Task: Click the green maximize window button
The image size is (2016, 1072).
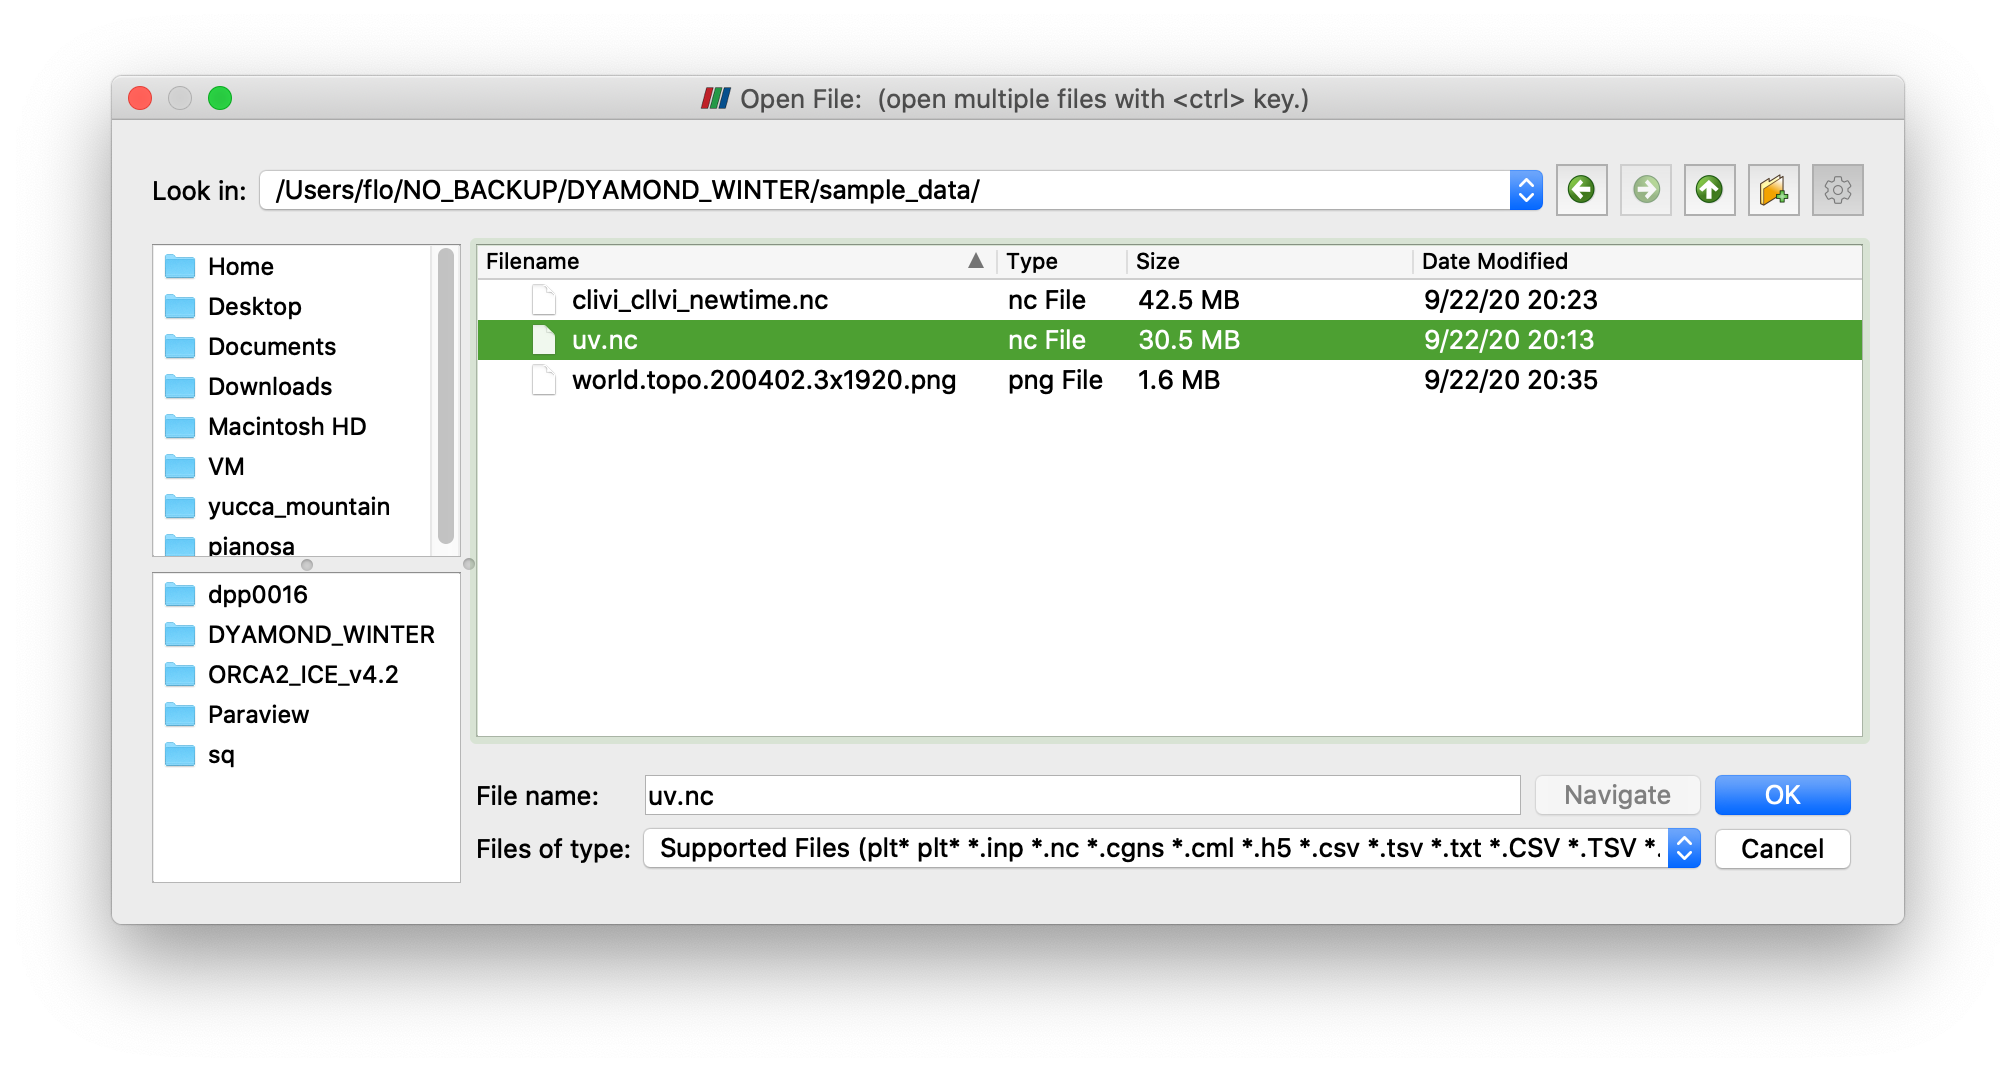Action: coord(220,98)
